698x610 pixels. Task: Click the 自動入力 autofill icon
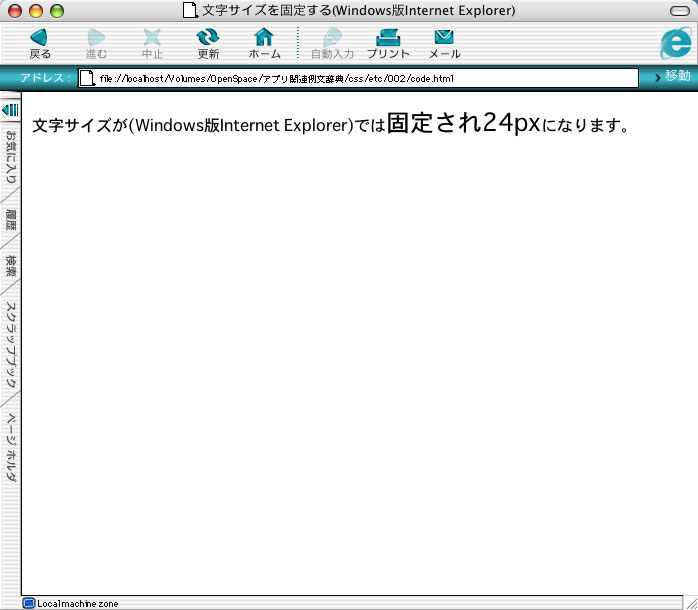(x=332, y=38)
